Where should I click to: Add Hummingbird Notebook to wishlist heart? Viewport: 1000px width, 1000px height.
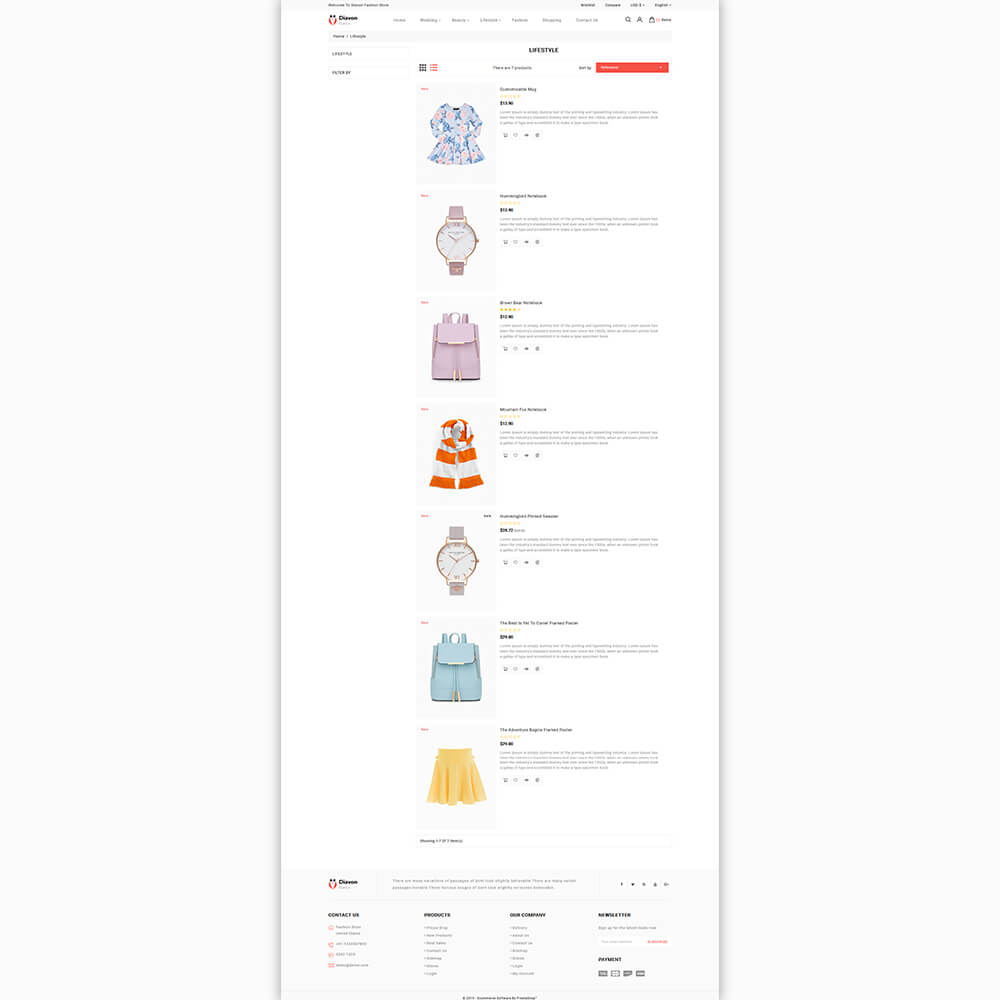[x=516, y=242]
